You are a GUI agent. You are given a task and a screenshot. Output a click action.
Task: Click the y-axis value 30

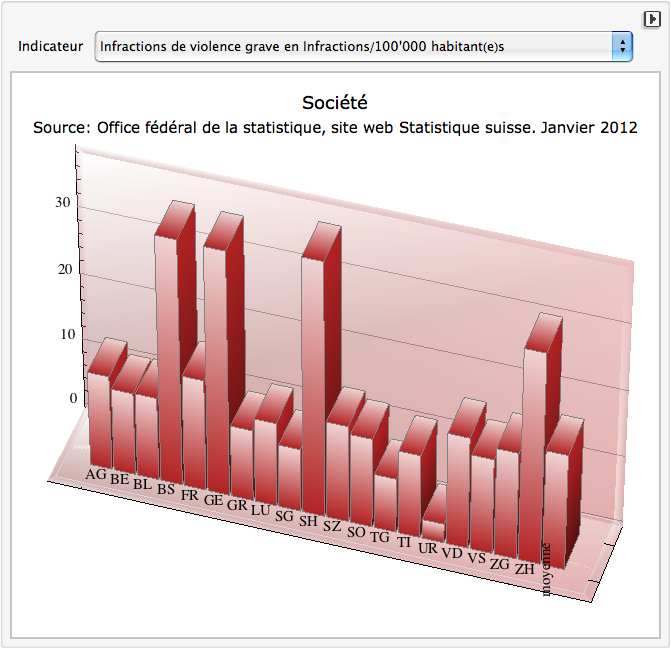point(62,202)
